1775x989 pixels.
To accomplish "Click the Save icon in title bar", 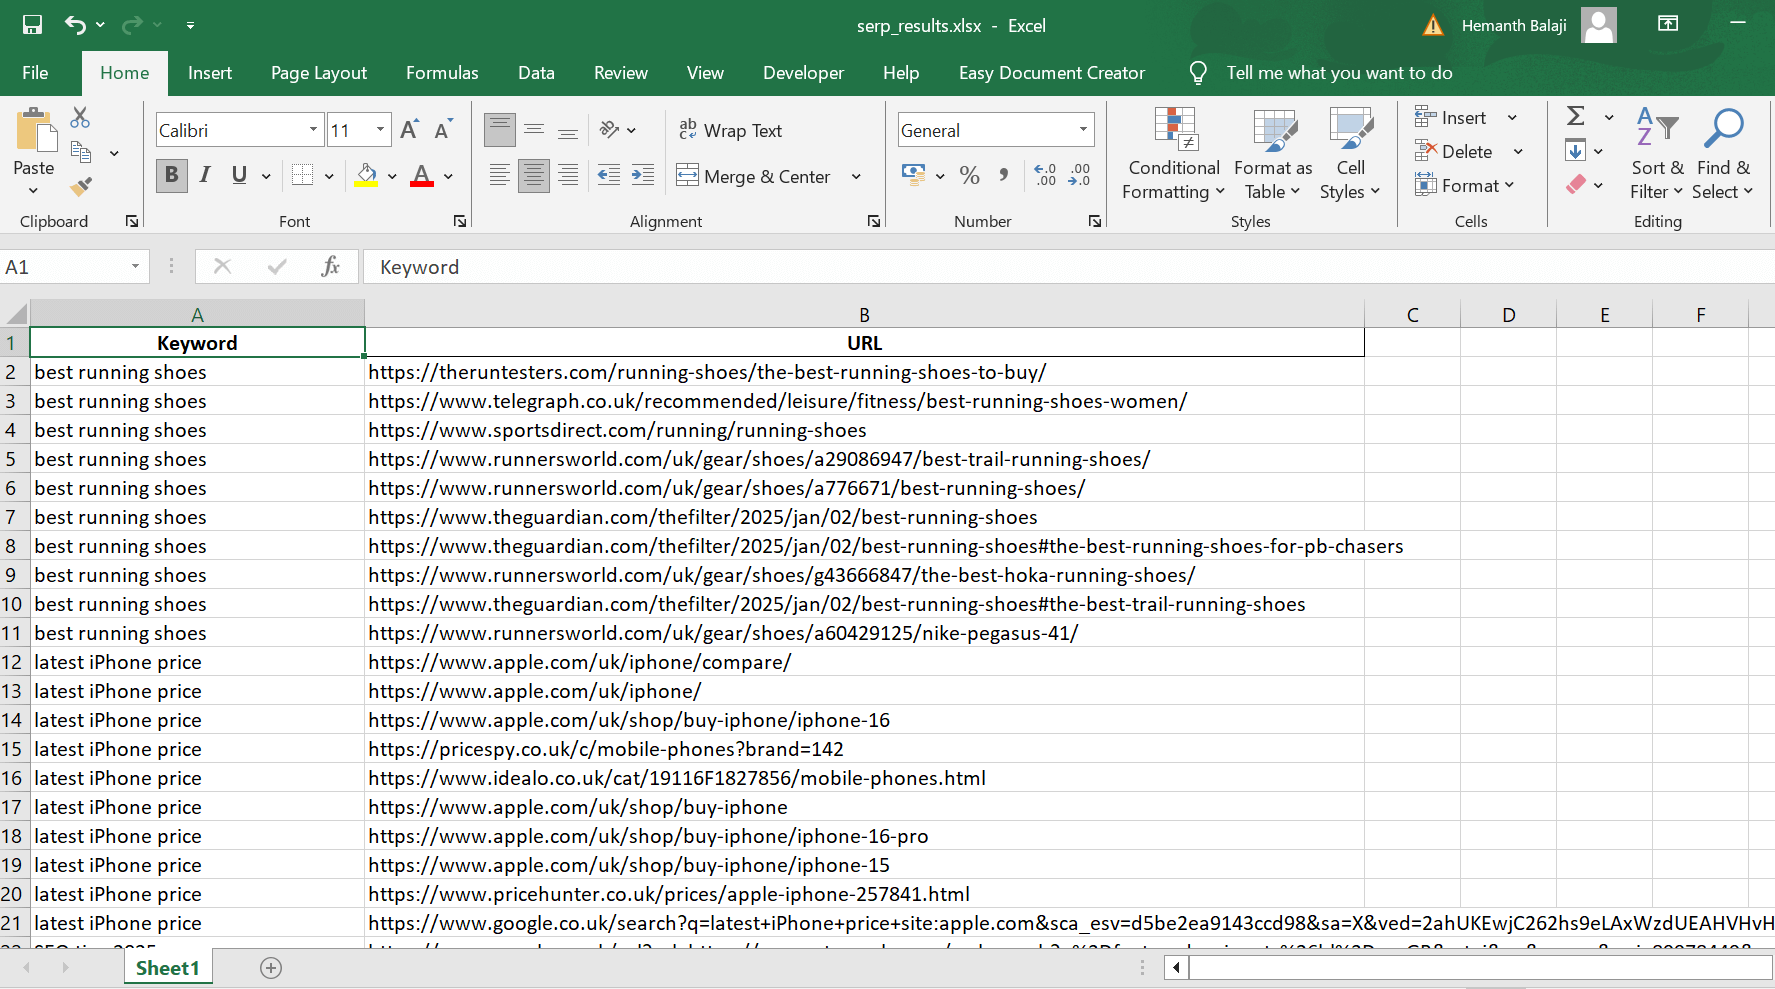I will (32, 25).
